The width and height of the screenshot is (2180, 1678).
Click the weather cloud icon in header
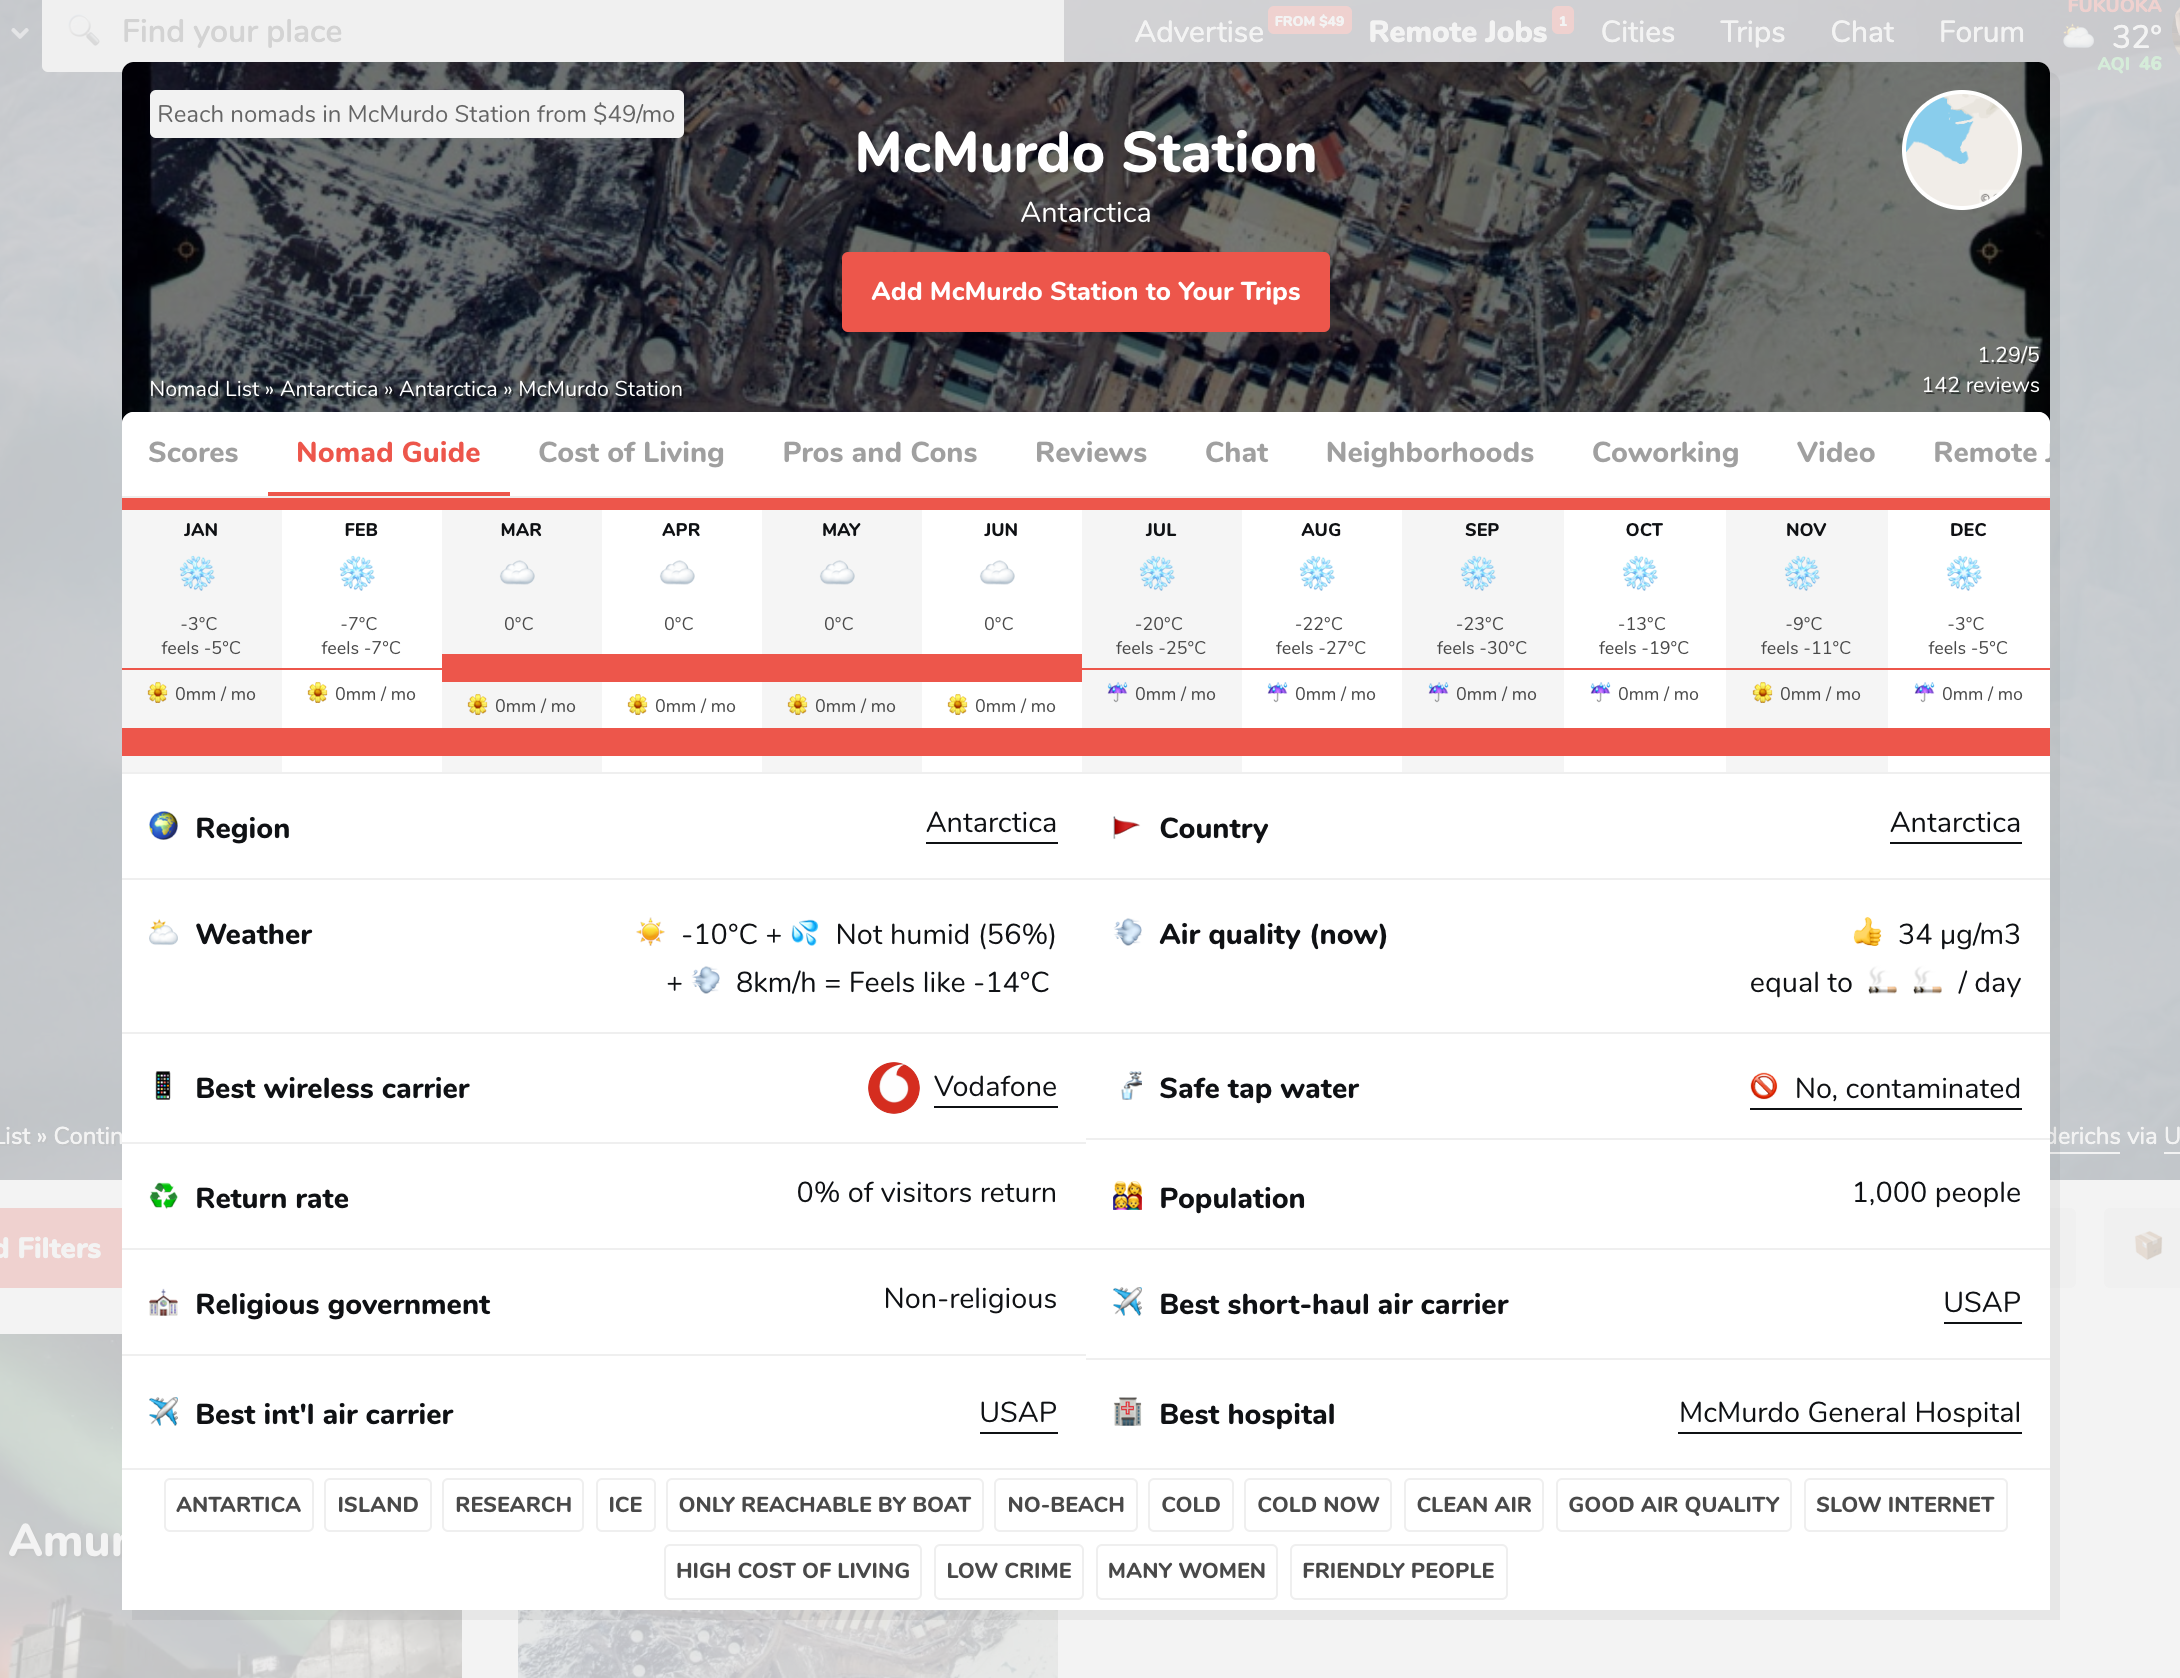(x=2079, y=37)
